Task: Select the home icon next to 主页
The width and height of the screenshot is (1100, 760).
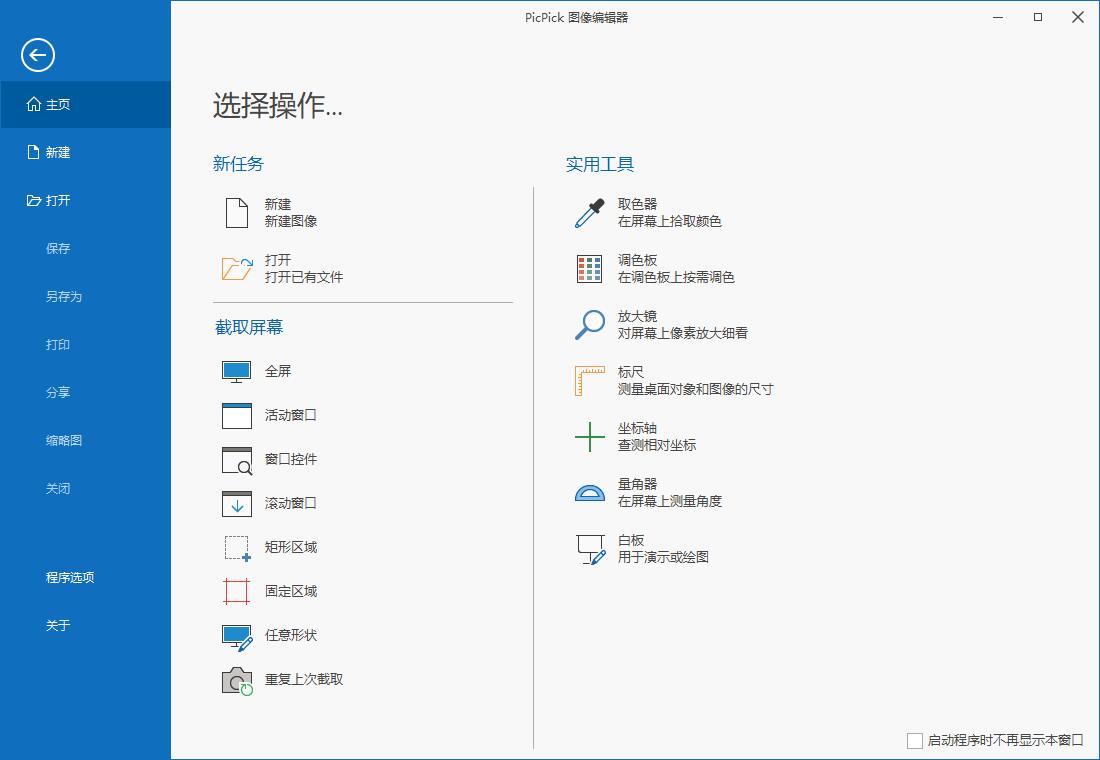Action: (x=33, y=105)
